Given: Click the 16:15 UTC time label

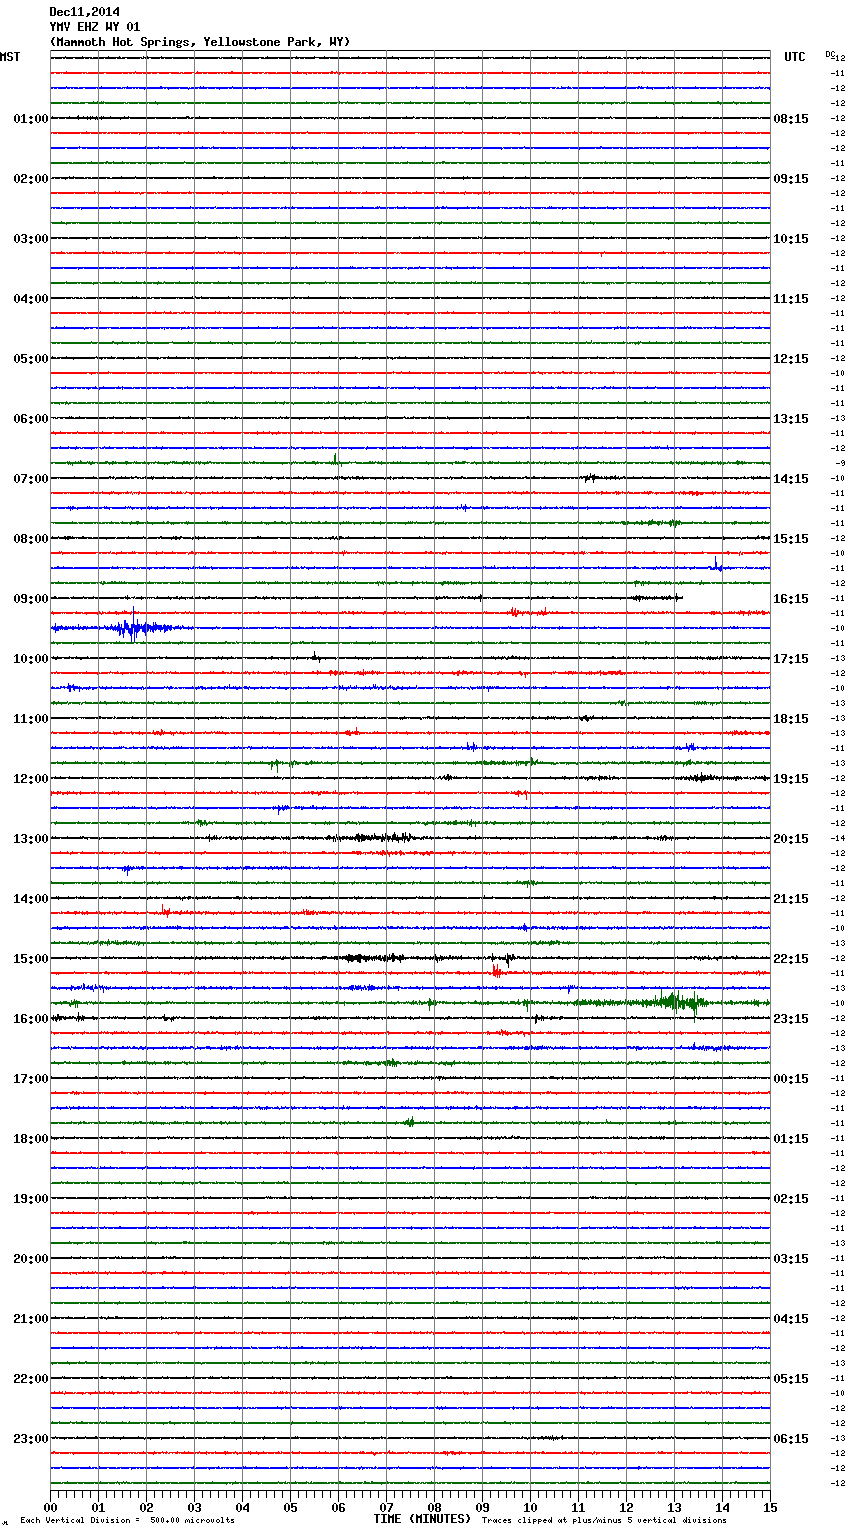Looking at the screenshot, I should (791, 599).
